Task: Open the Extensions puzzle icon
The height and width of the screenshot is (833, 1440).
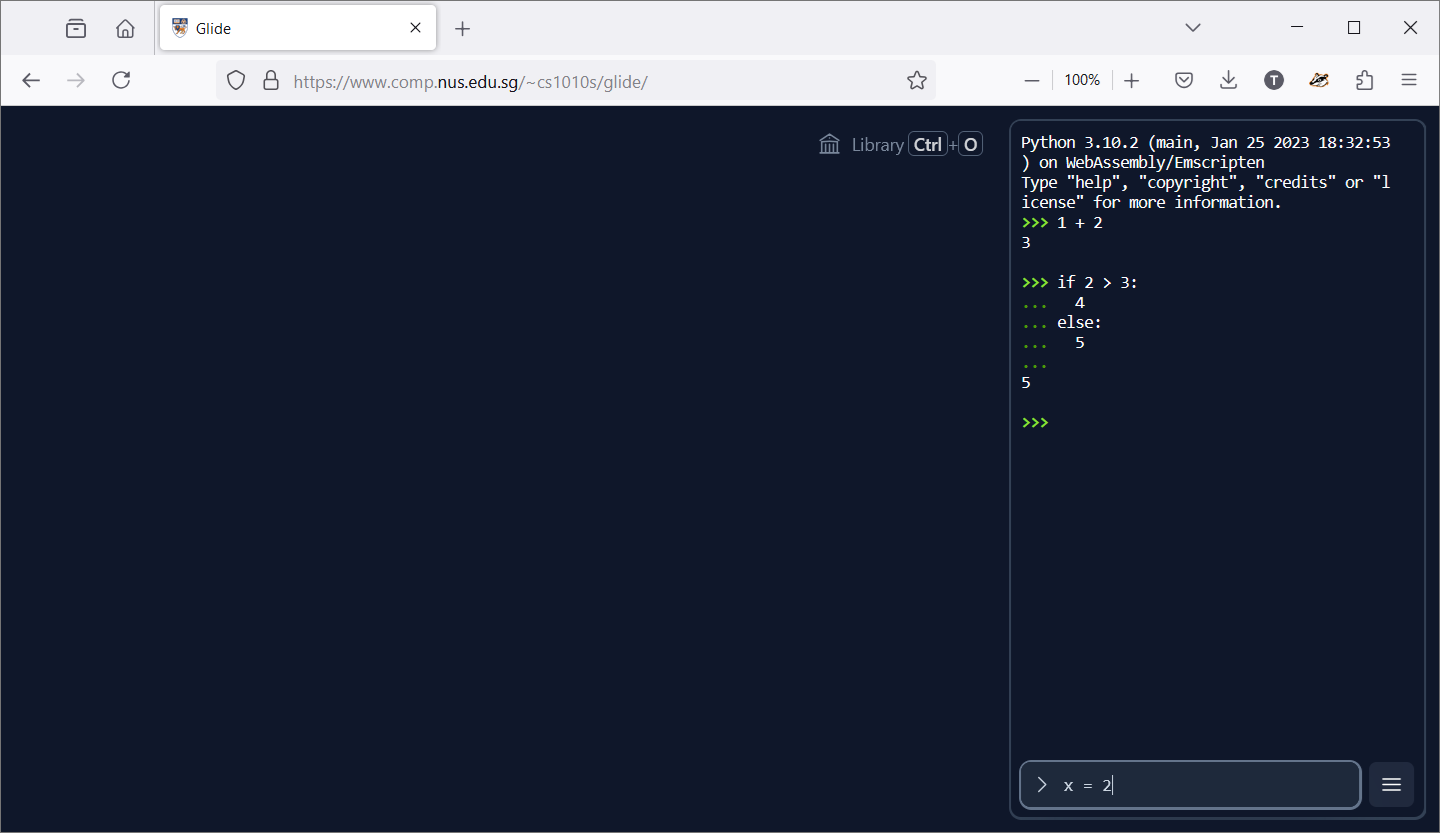Action: pos(1364,80)
